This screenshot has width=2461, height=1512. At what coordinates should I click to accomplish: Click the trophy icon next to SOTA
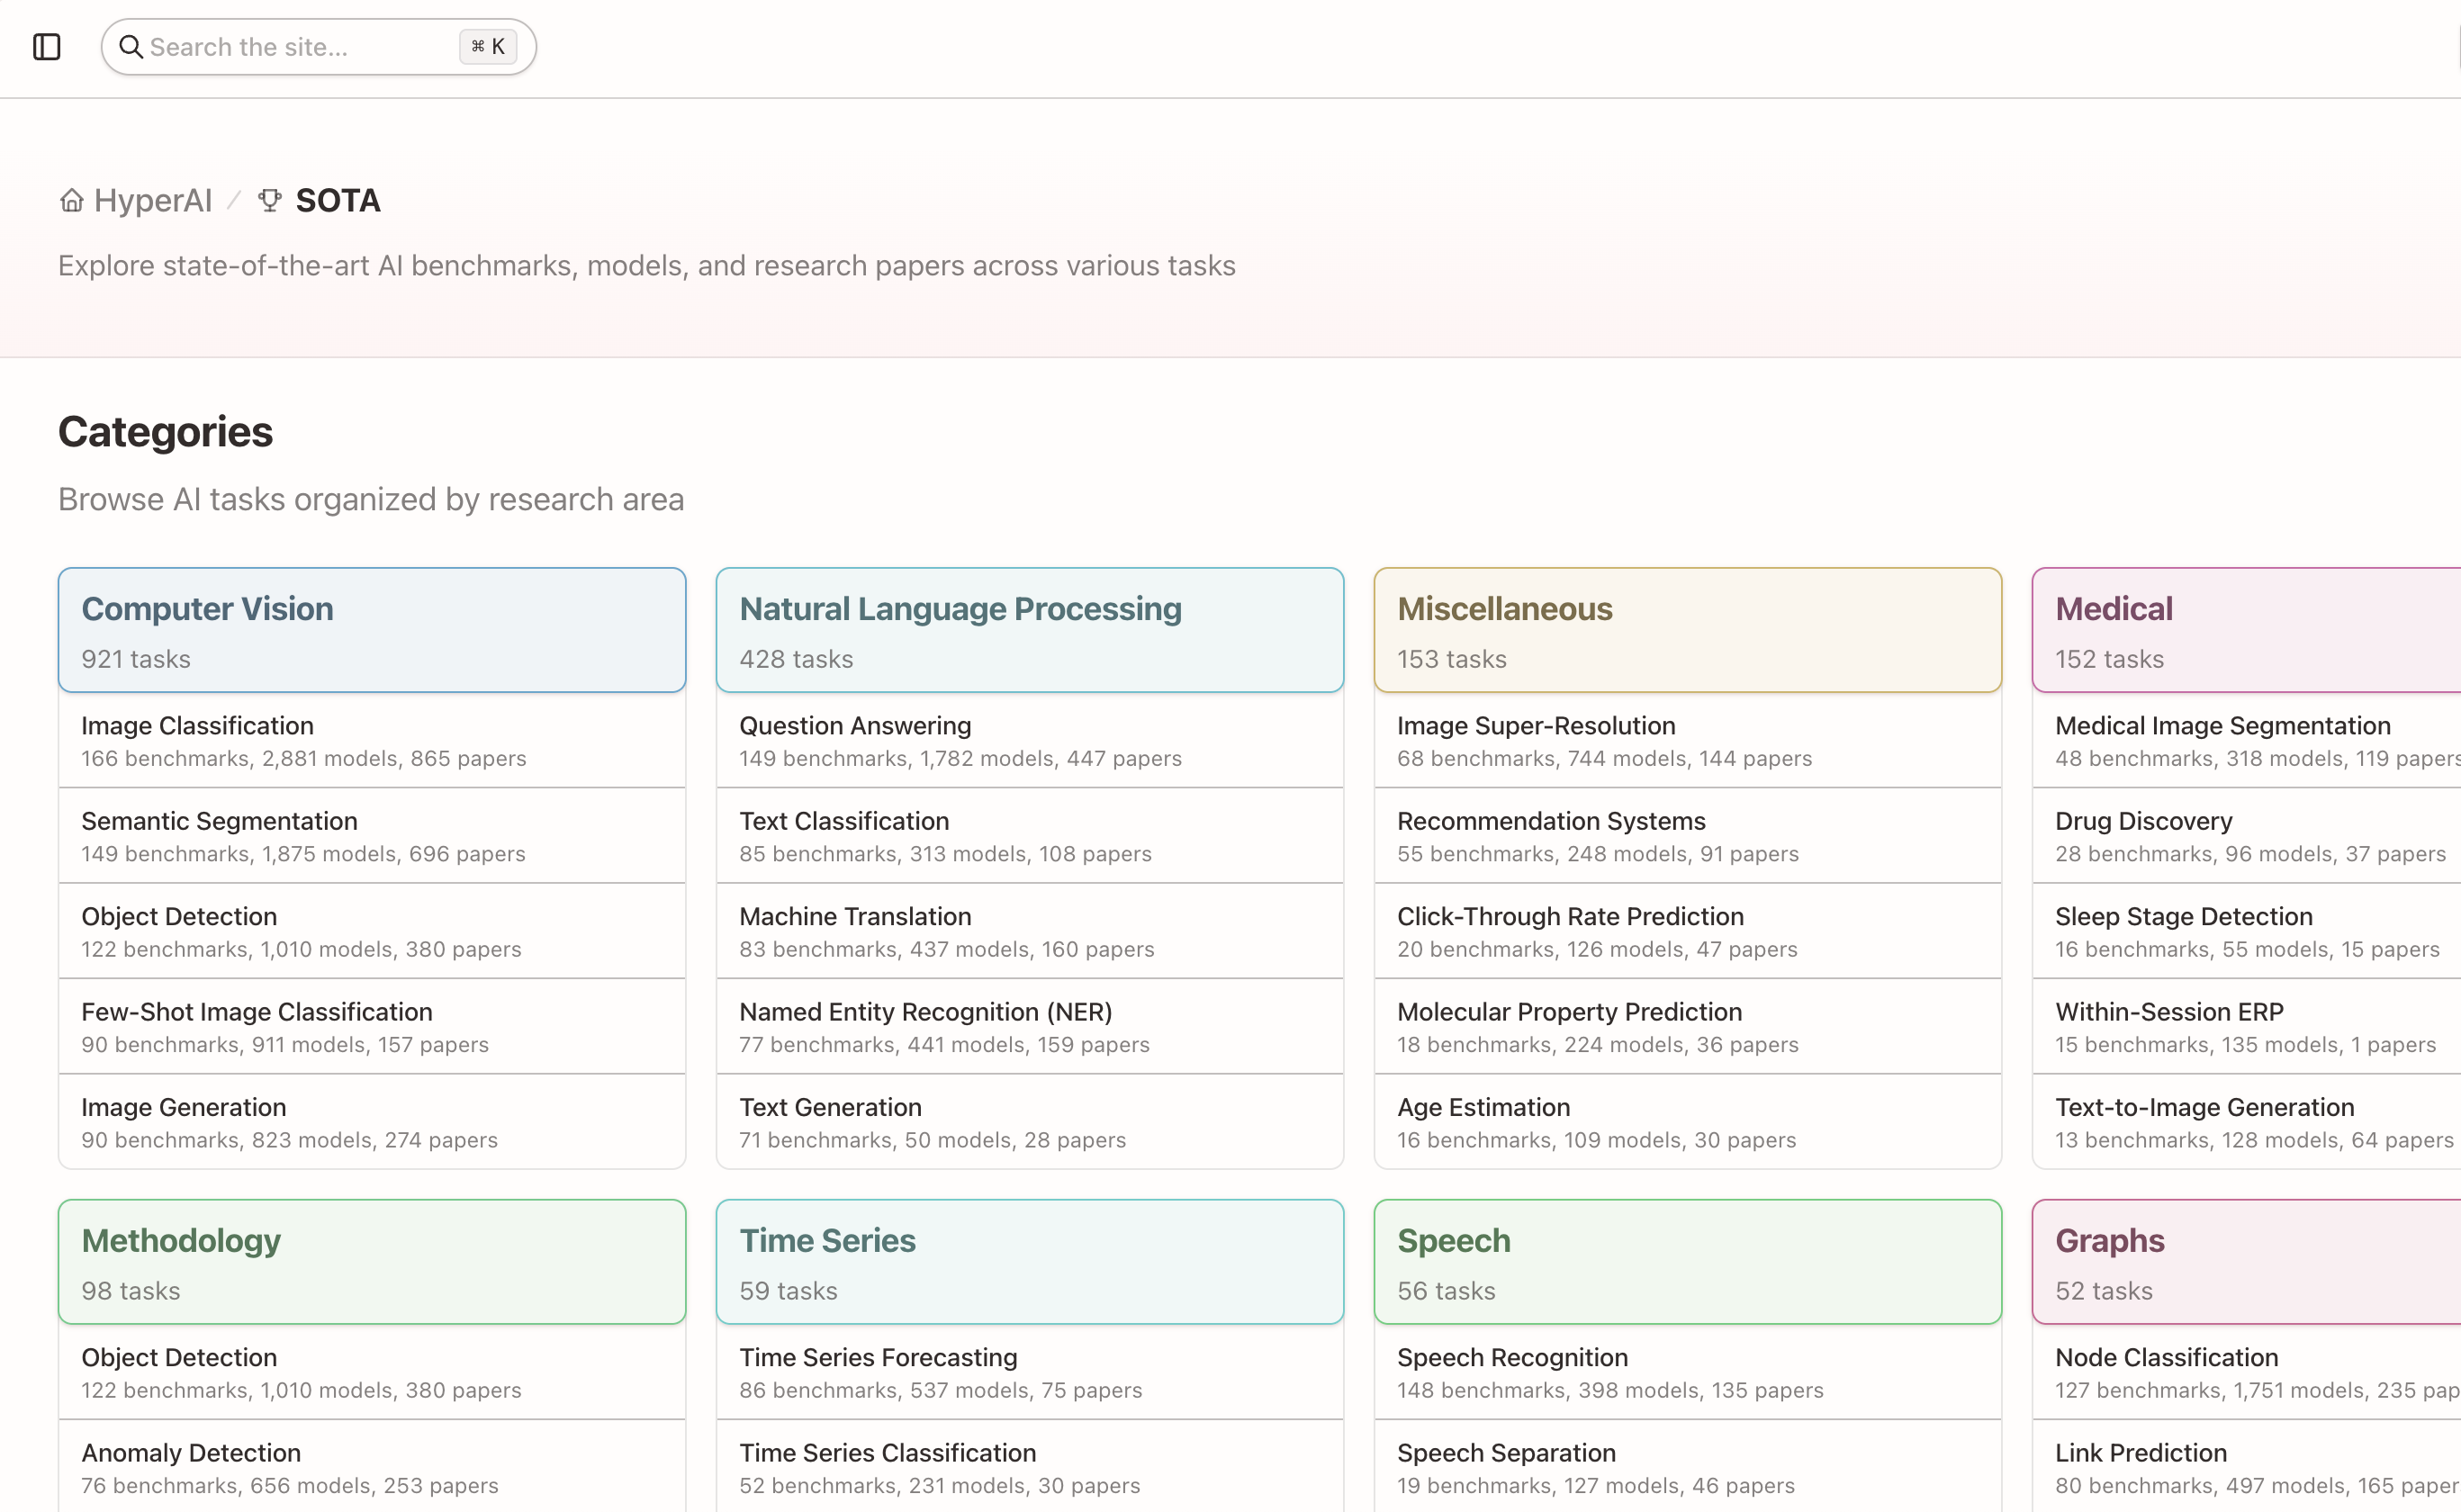click(x=269, y=201)
